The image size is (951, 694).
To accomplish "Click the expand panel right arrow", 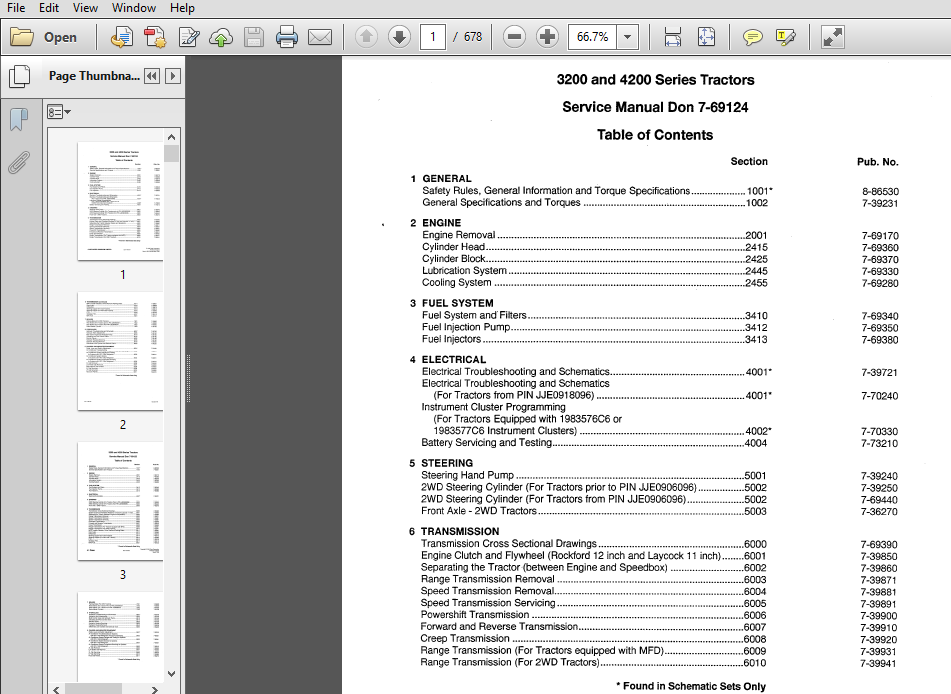I will [x=173, y=76].
